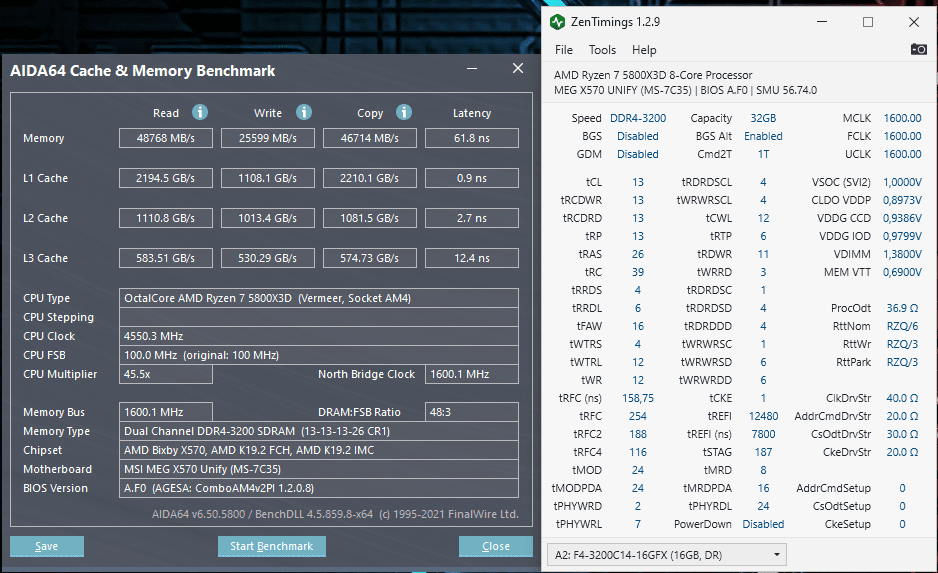The height and width of the screenshot is (573, 938).
Task: Click the Memory Type field Dual Channel DDR4-3200
Action: (x=318, y=431)
